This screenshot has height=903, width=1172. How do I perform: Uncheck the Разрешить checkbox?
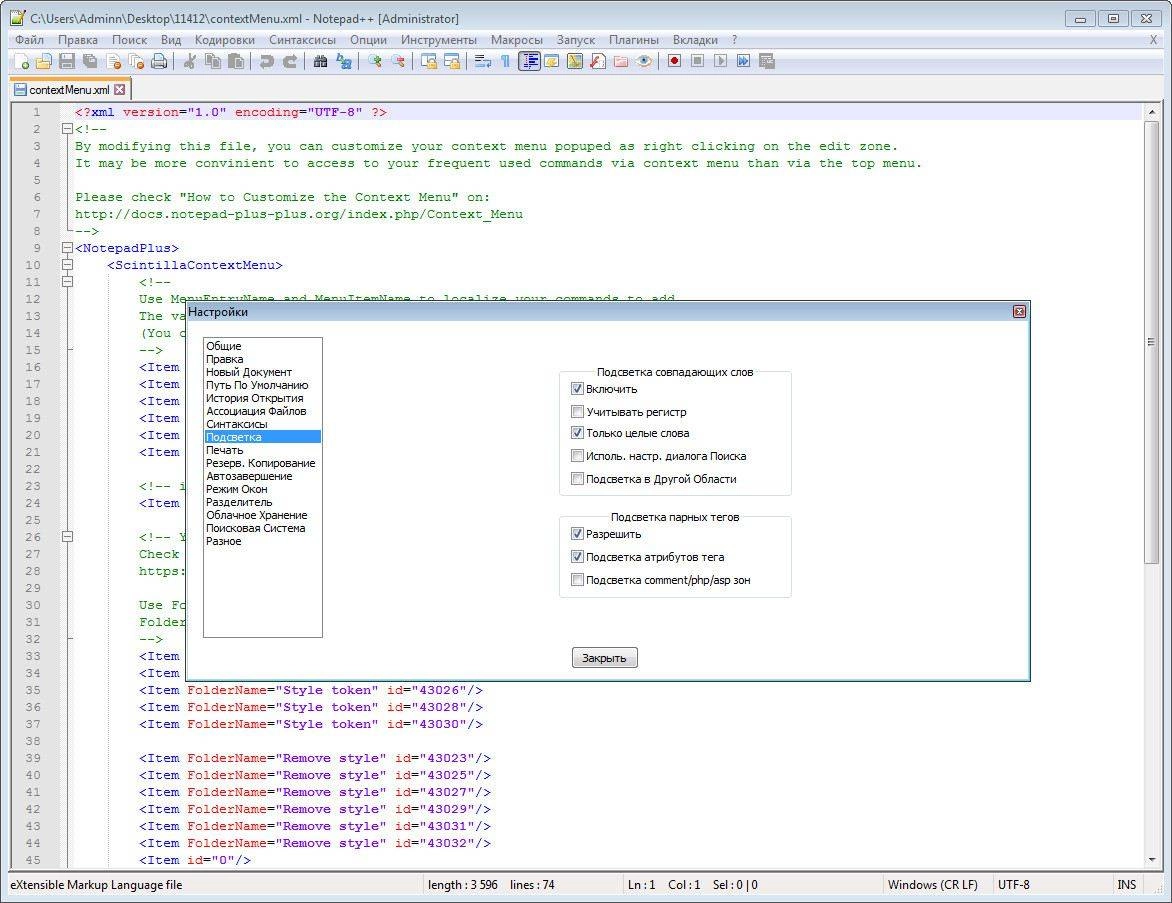point(577,534)
